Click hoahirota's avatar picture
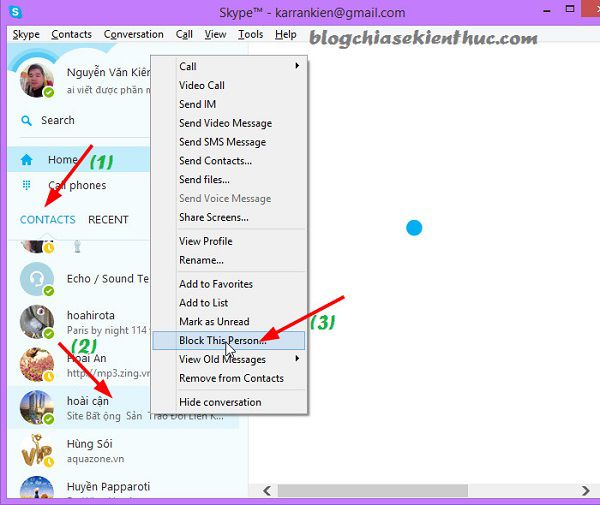The image size is (600, 505). click(x=37, y=322)
